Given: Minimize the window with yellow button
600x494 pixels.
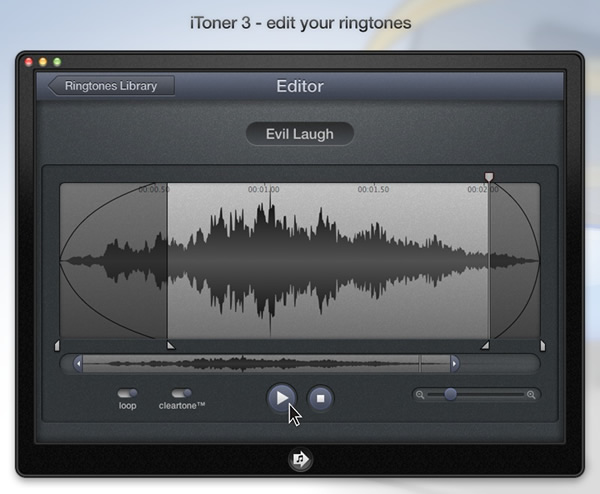Looking at the screenshot, I should 43,62.
